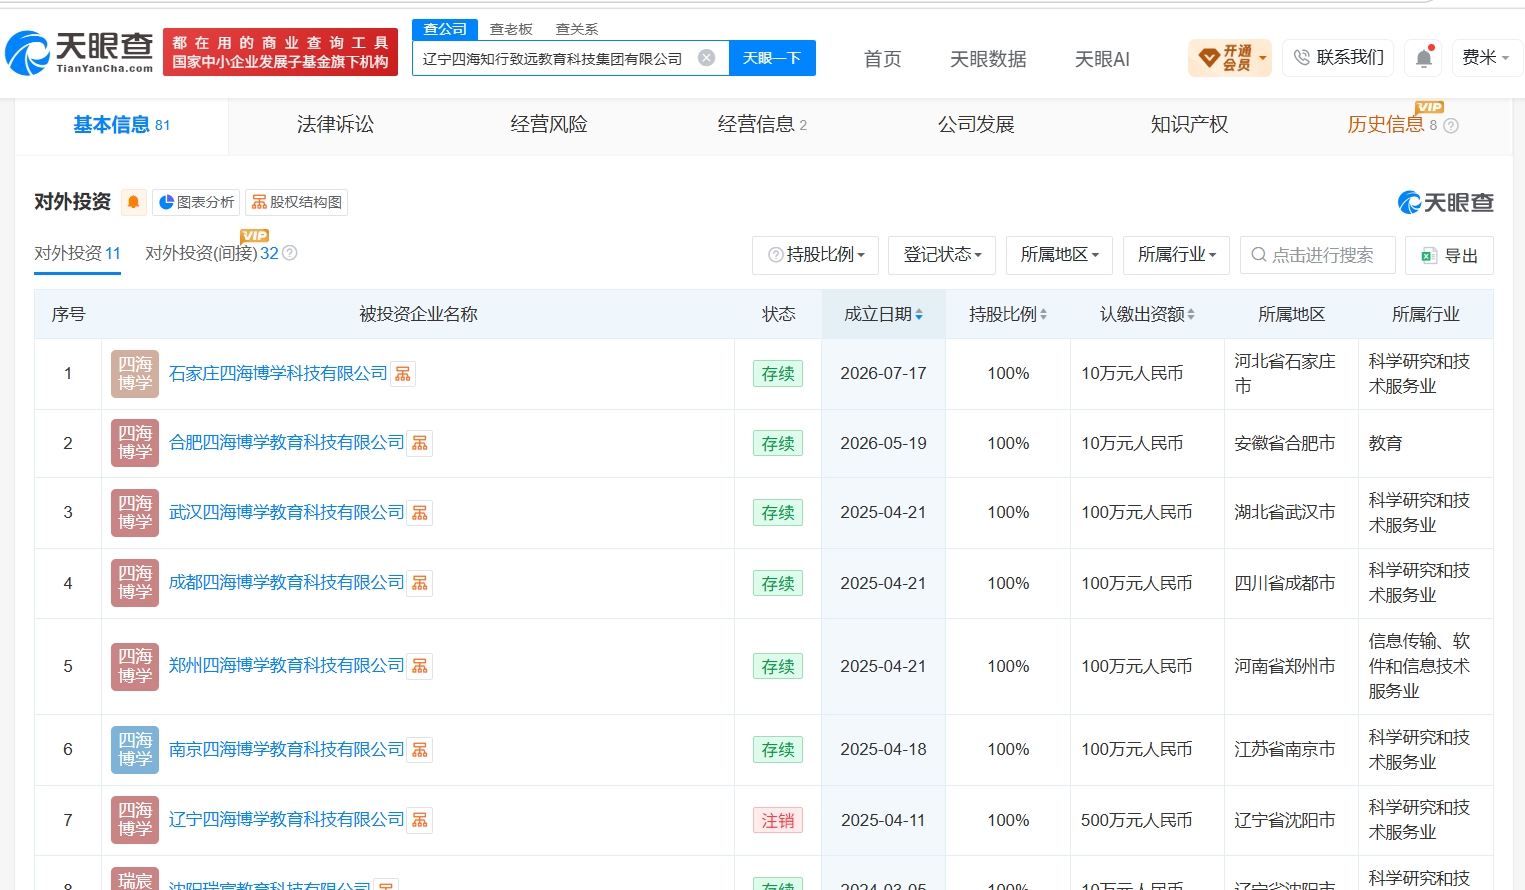Open equity chart icon for 成都四海博学教育科技有限公司
Screen dimensions: 1525x890
tap(420, 583)
